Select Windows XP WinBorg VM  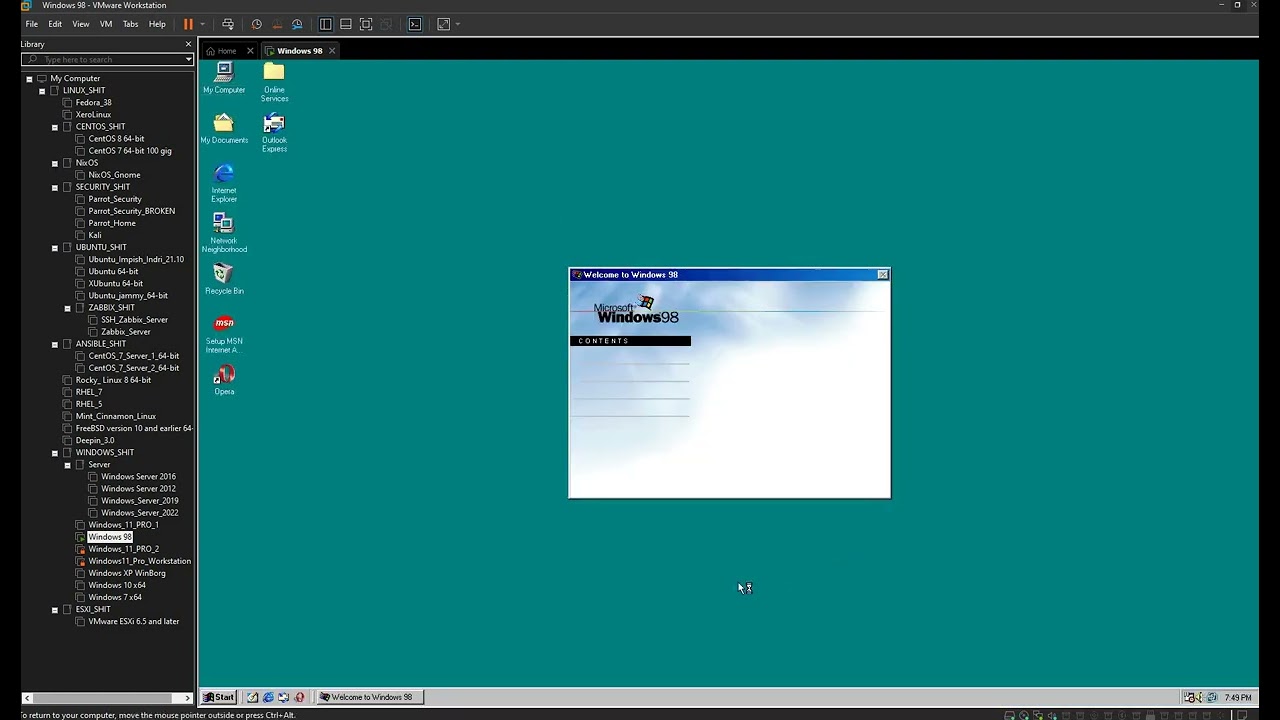pyautogui.click(x=127, y=574)
